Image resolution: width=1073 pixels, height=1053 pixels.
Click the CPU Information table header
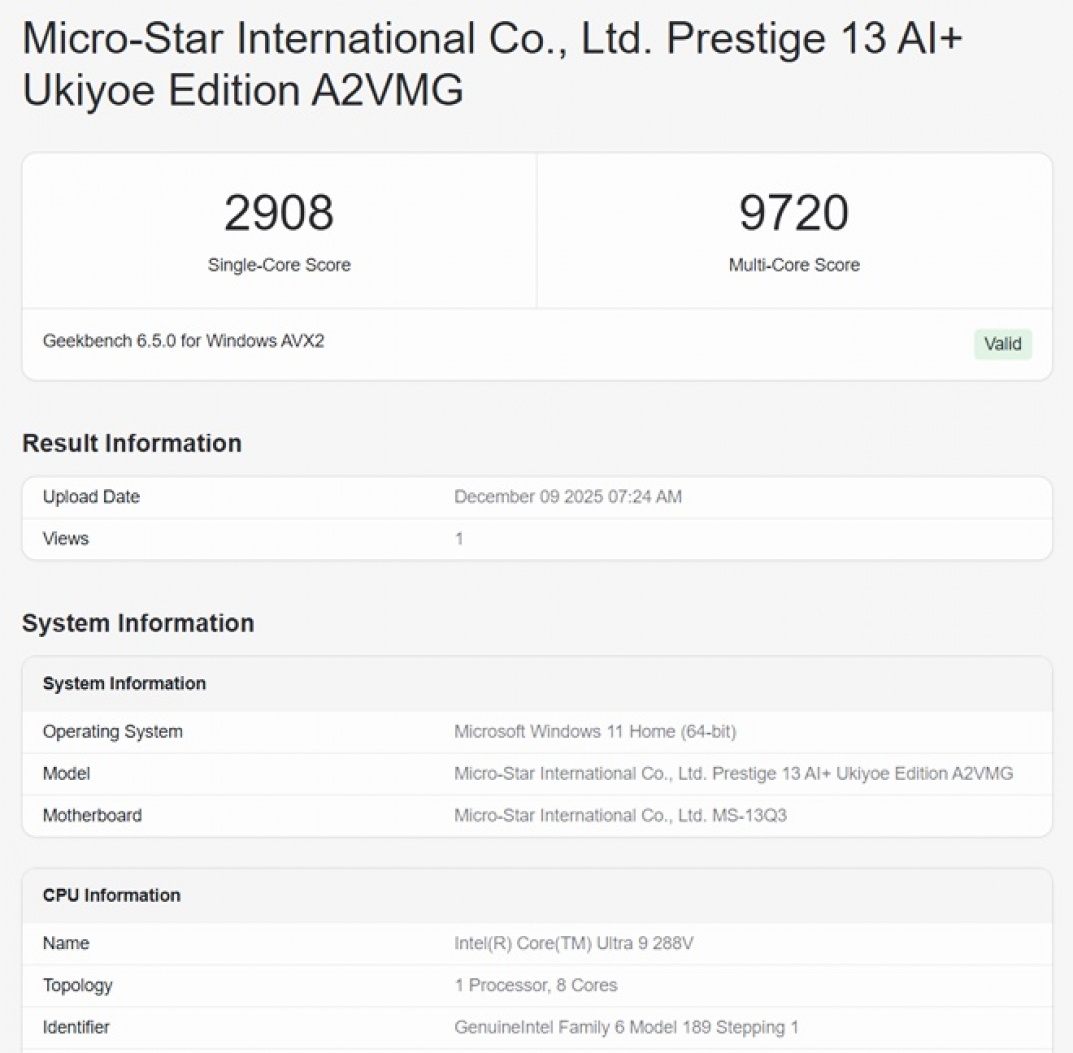[x=111, y=896]
